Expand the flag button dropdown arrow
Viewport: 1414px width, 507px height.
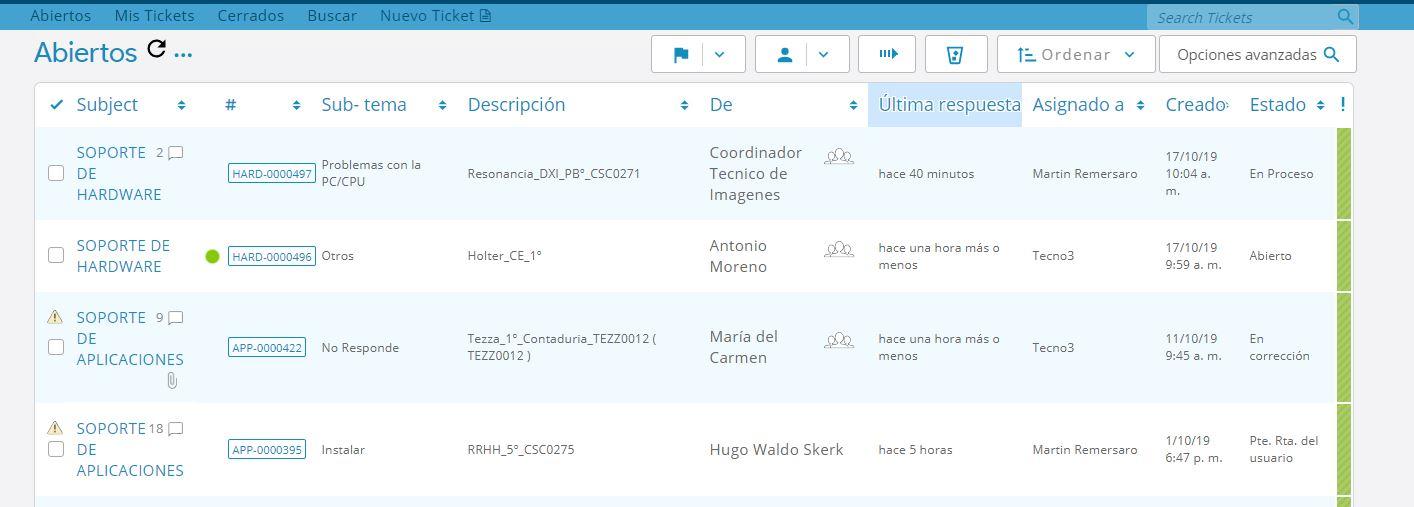[x=720, y=55]
